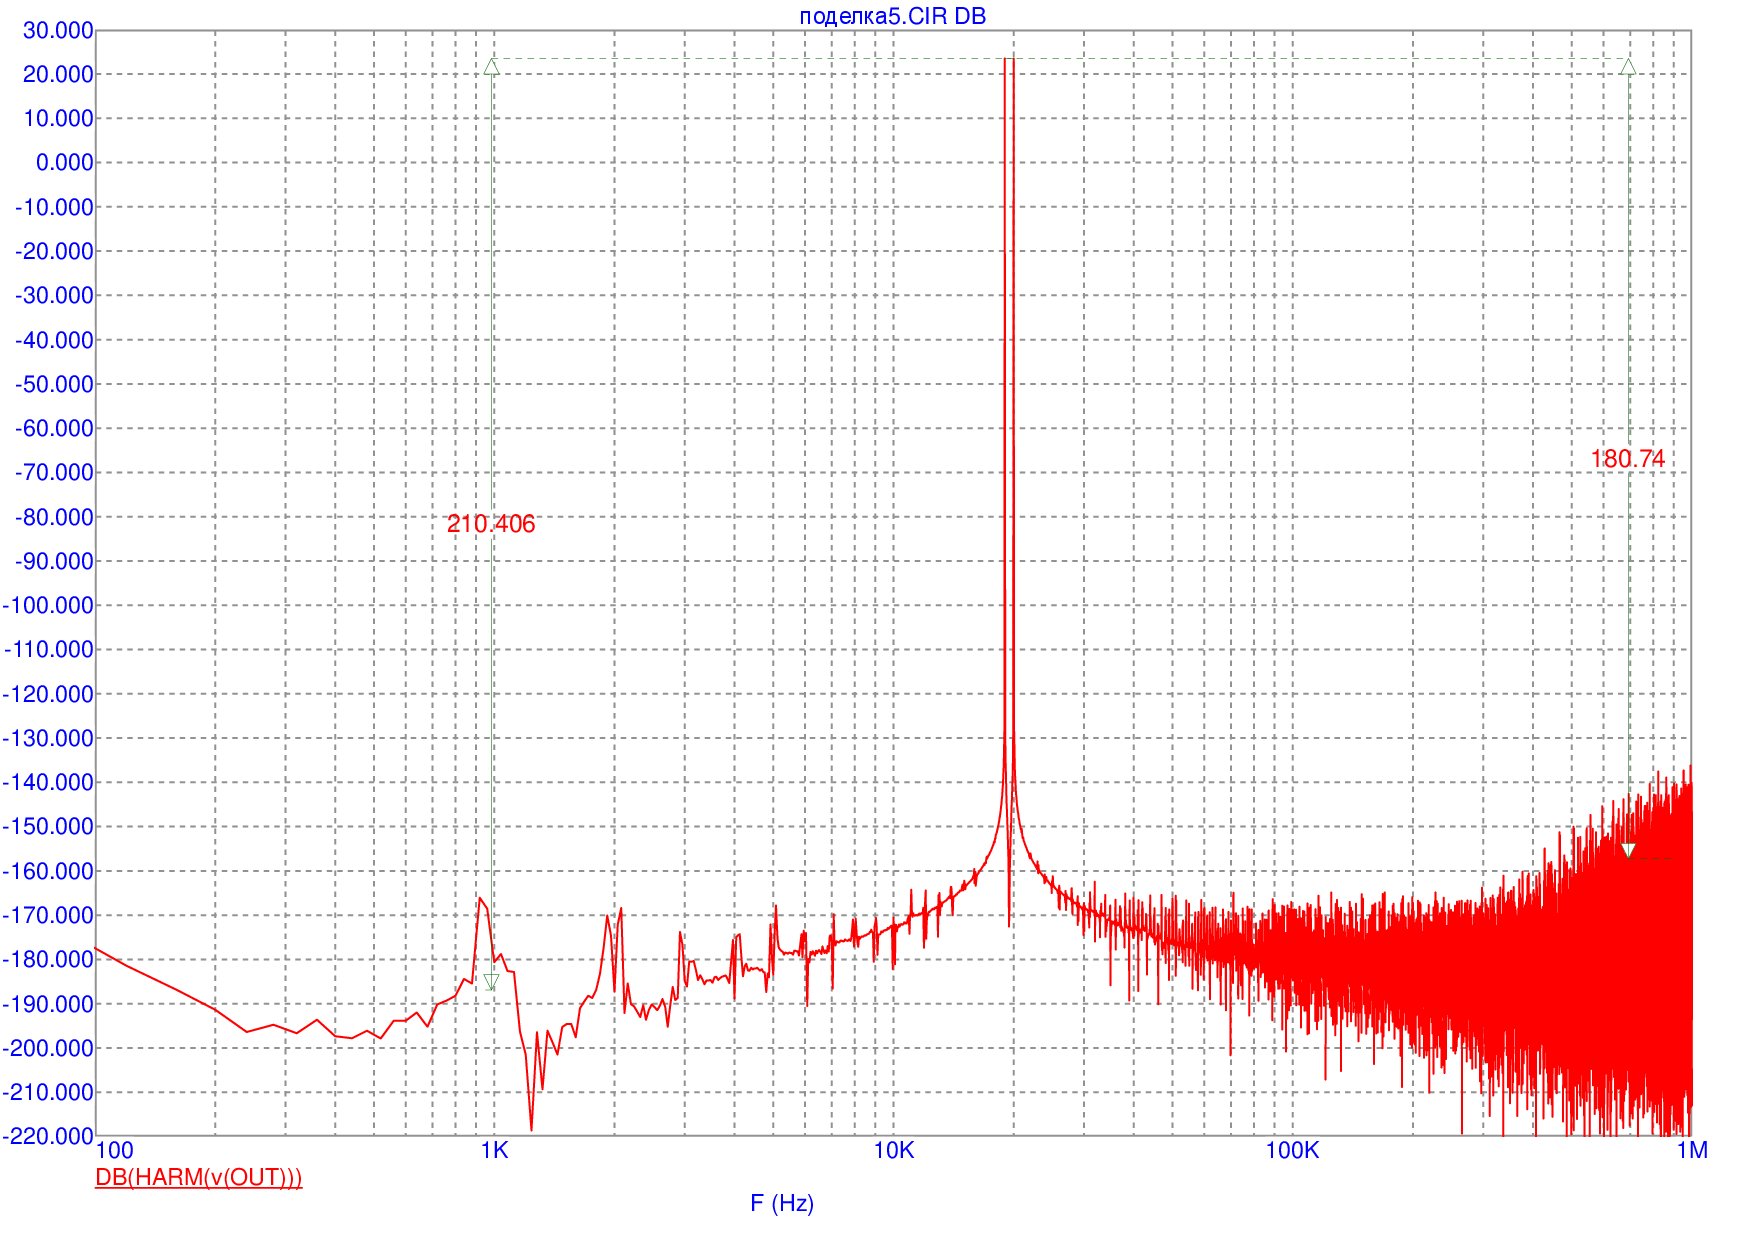Image resolution: width=1754 pixels, height=1240 pixels.
Task: Click the 1K frequency axis label
Action: (494, 1150)
